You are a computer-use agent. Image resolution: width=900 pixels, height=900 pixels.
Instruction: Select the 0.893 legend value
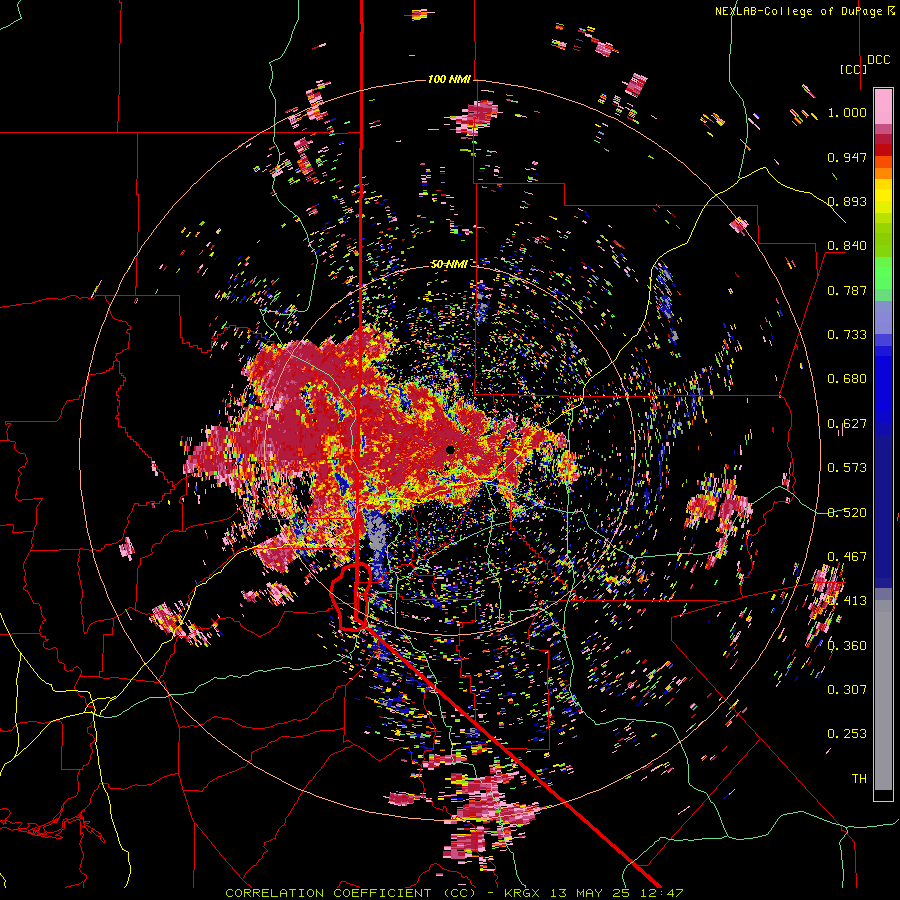point(847,201)
